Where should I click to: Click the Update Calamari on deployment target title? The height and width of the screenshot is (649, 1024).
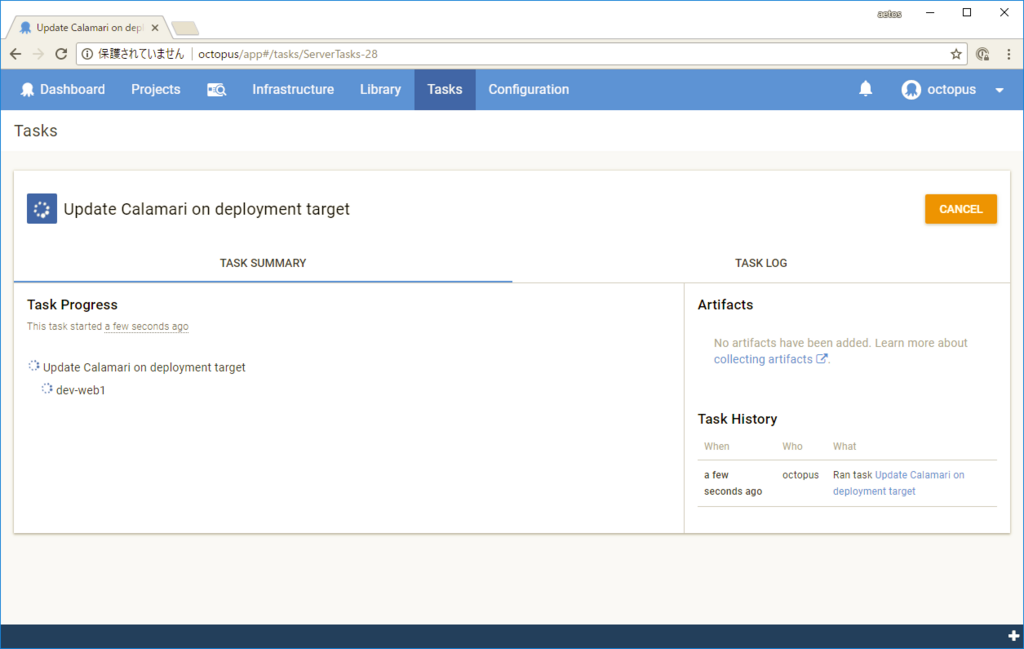206,209
